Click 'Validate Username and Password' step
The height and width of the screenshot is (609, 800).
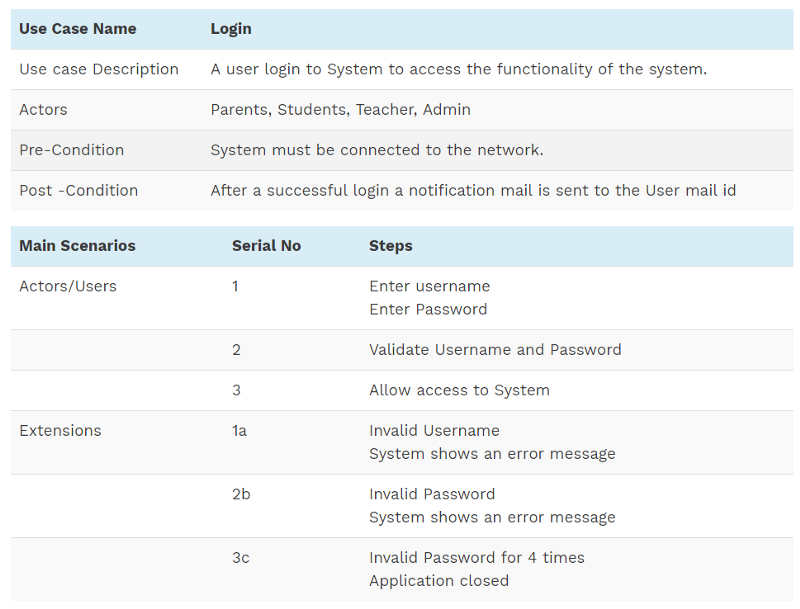[495, 350]
